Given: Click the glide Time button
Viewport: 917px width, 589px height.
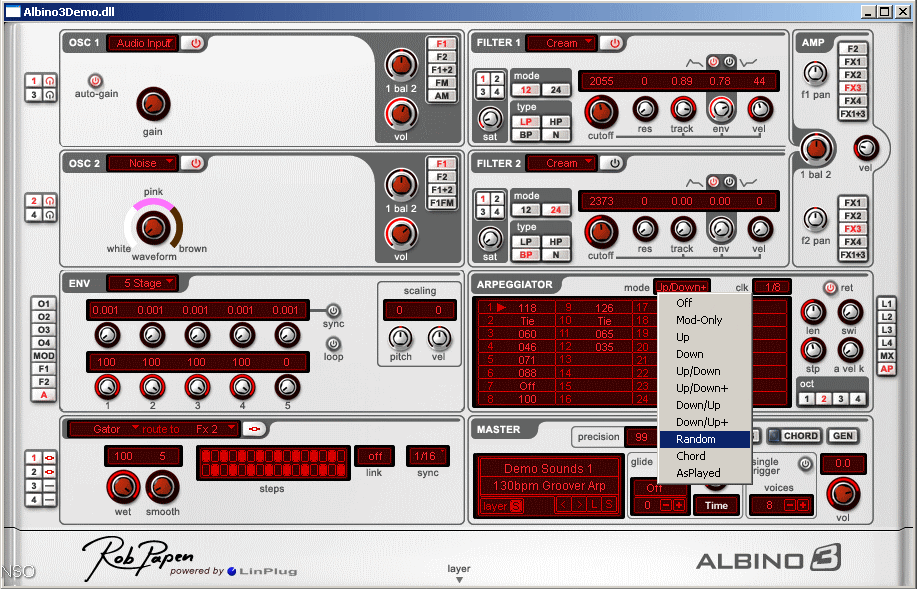Looking at the screenshot, I should click(x=716, y=505).
